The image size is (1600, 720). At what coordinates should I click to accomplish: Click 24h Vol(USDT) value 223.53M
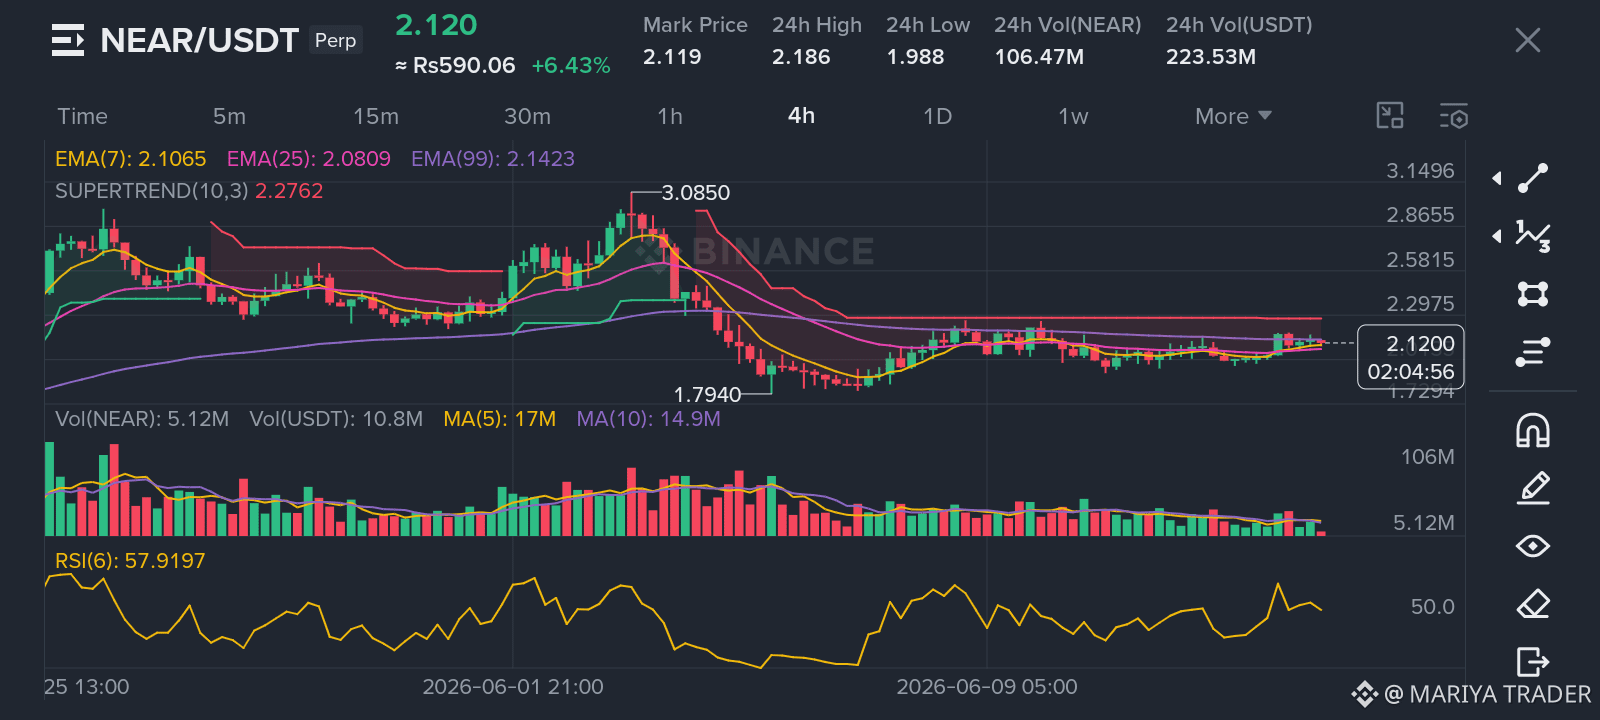coord(1211,57)
